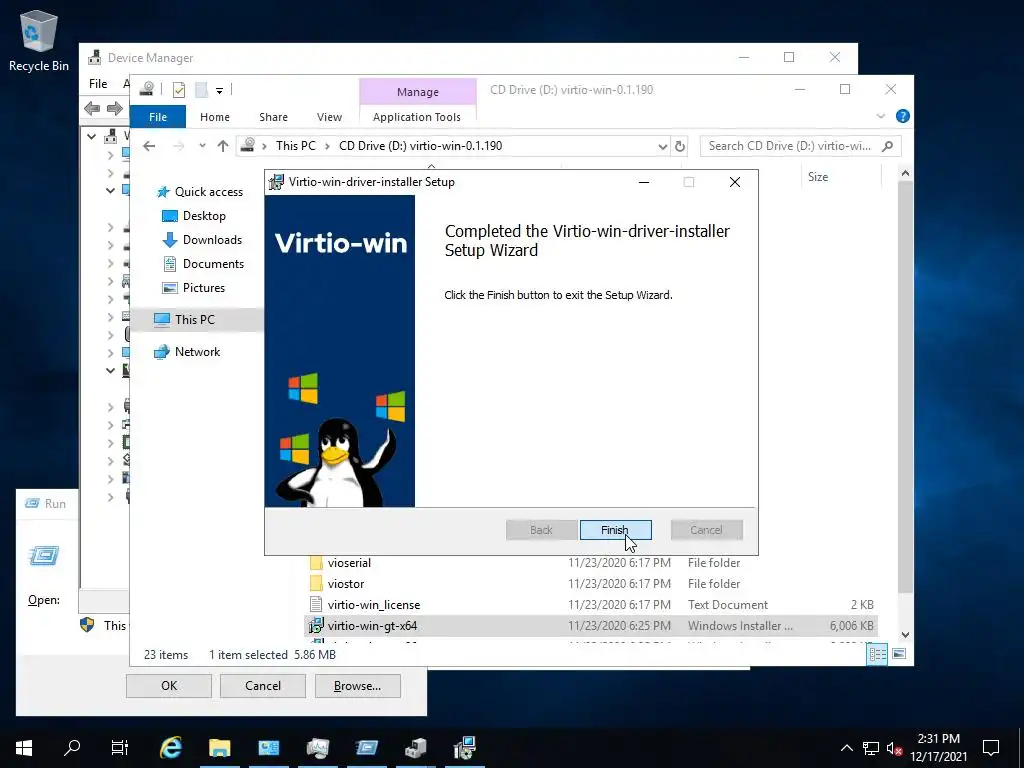The image size is (1024, 768).
Task: Show hidden system tray icons
Action: (846, 748)
